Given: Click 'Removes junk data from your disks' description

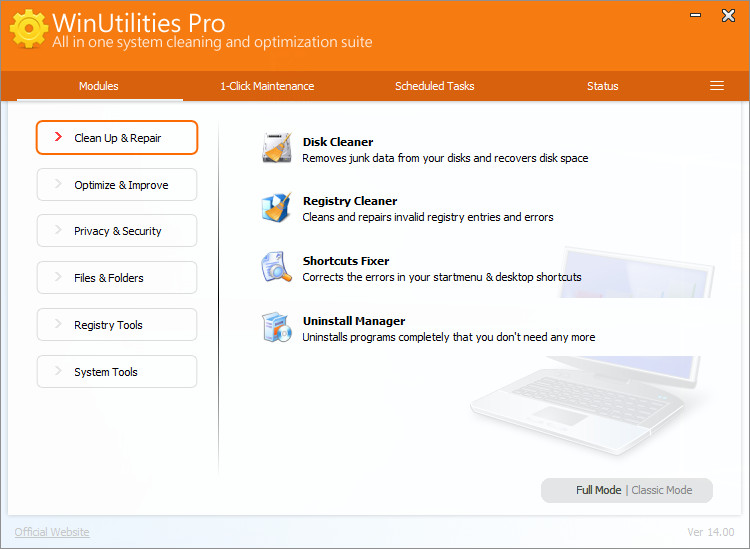Looking at the screenshot, I should [445, 158].
